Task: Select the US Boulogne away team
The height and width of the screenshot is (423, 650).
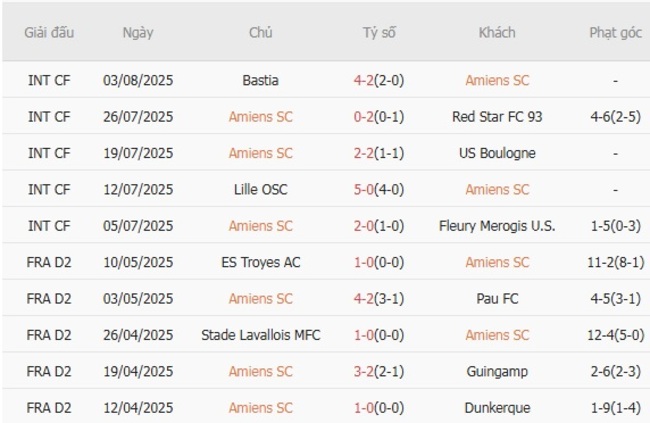Action: [x=497, y=153]
